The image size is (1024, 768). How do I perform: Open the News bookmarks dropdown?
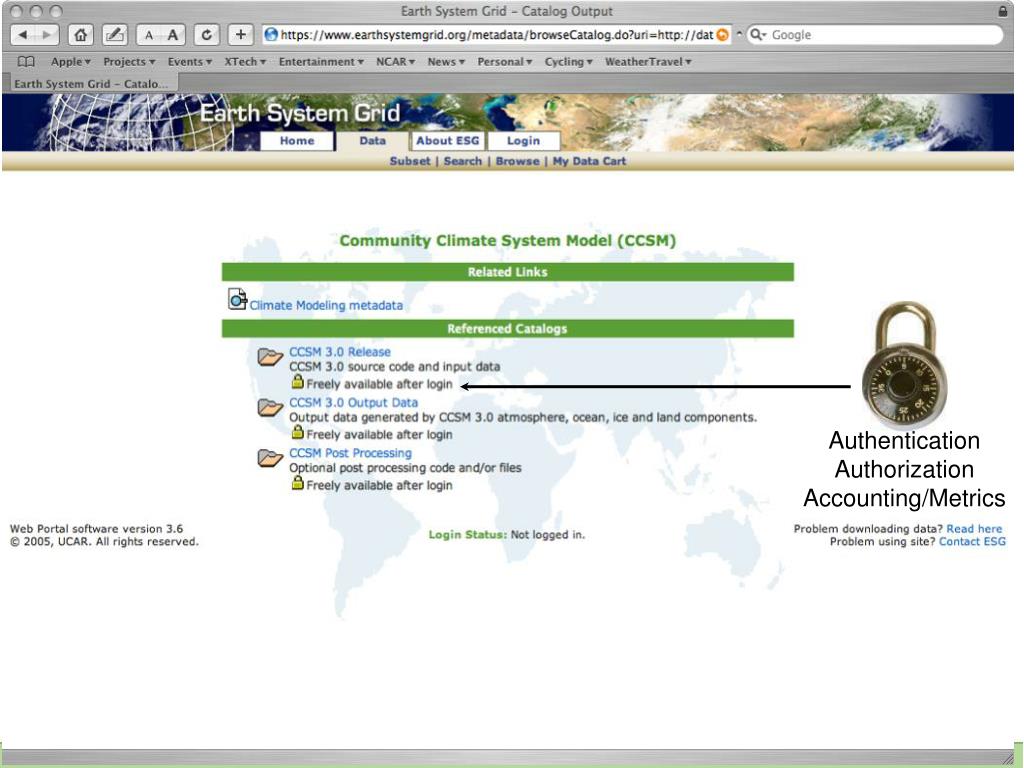(x=446, y=61)
